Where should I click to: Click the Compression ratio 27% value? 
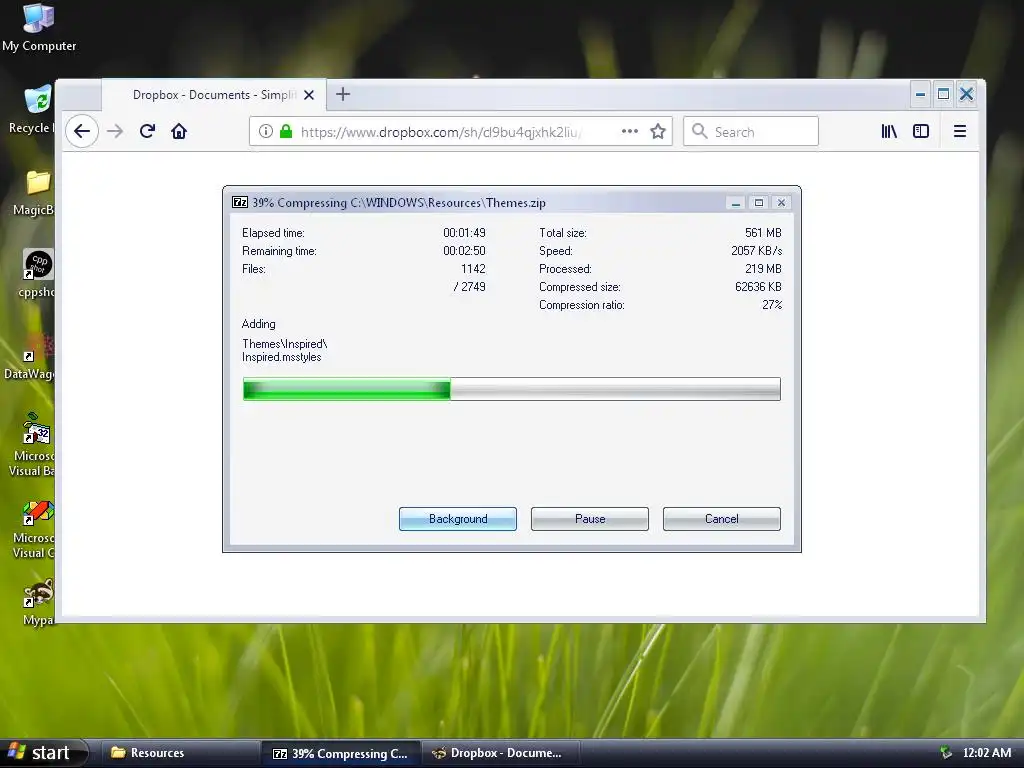(772, 305)
